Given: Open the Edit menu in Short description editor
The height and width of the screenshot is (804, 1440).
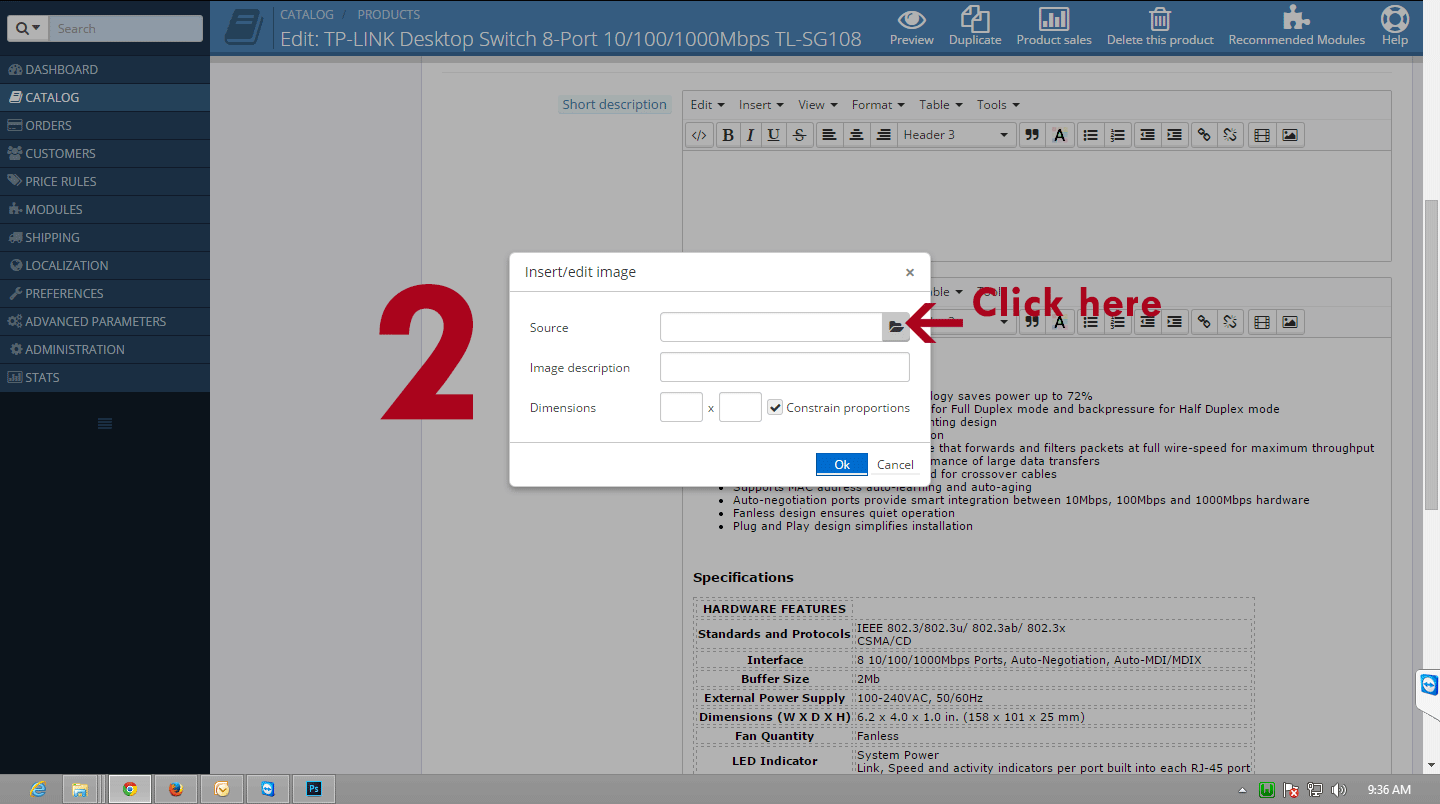Looking at the screenshot, I should 707,105.
